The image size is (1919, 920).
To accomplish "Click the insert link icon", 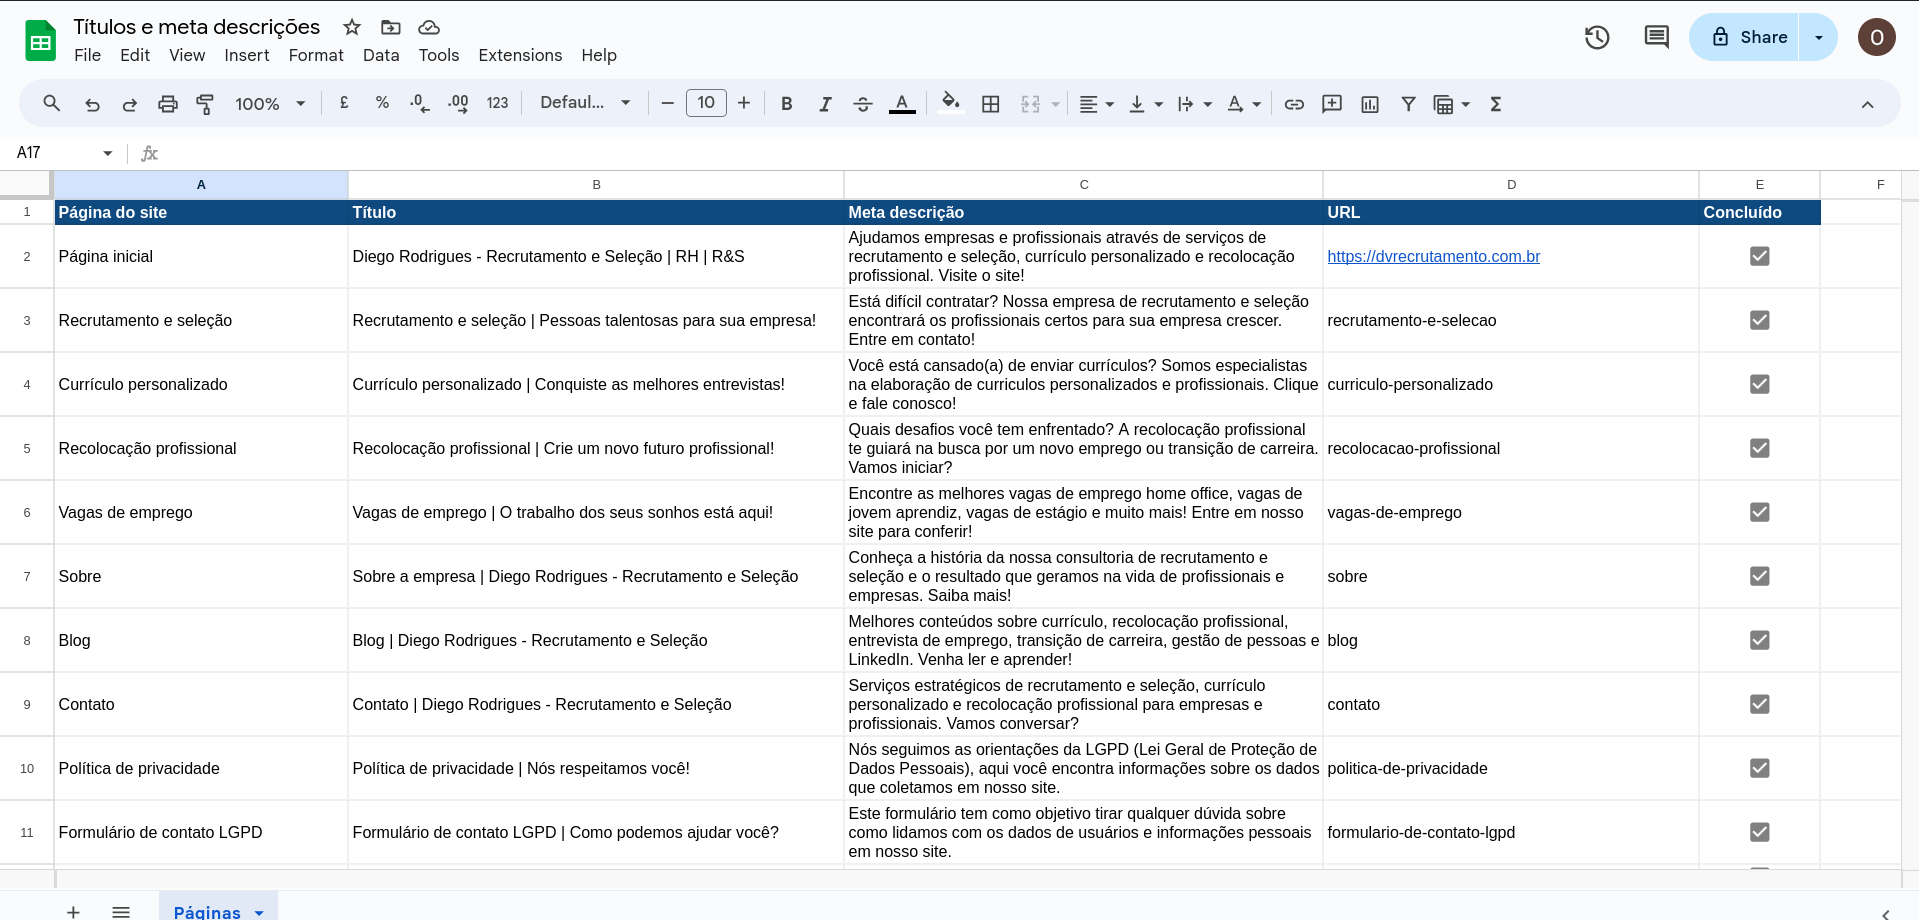I will coord(1294,104).
